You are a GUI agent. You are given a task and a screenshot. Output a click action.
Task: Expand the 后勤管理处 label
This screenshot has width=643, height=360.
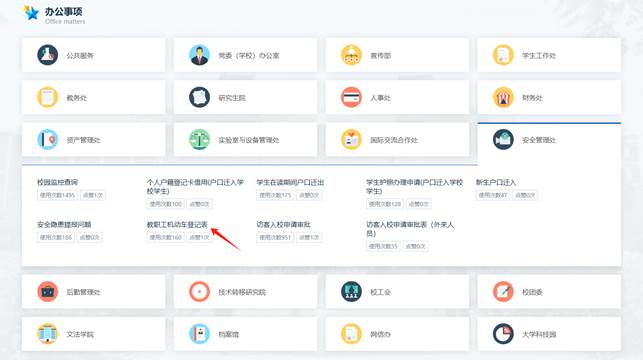click(x=83, y=292)
